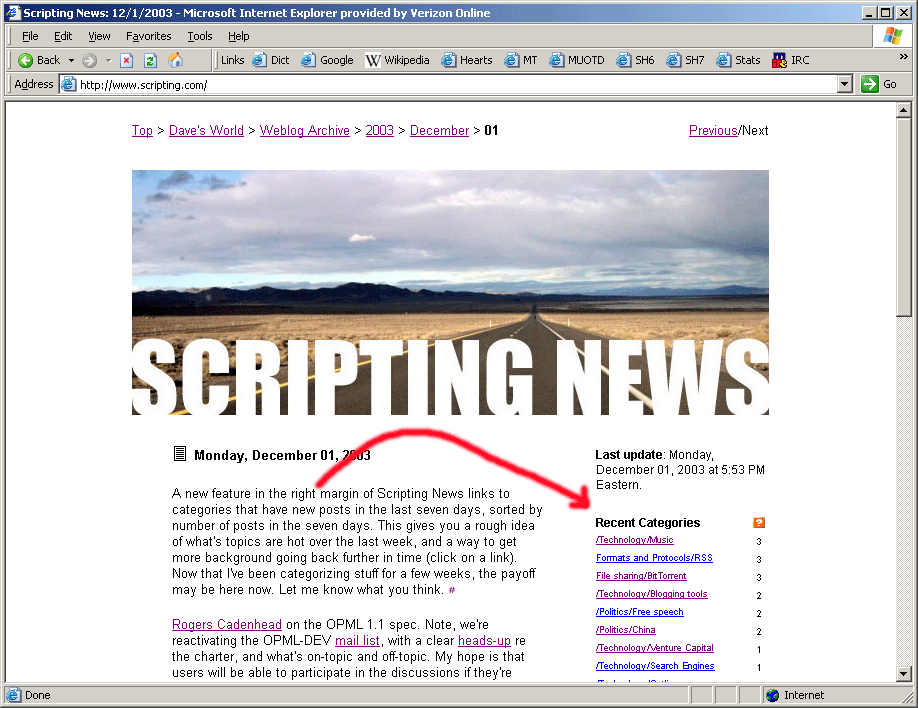
Task: Click the vertical scrollbar down arrow
Action: pyautogui.click(x=904, y=673)
